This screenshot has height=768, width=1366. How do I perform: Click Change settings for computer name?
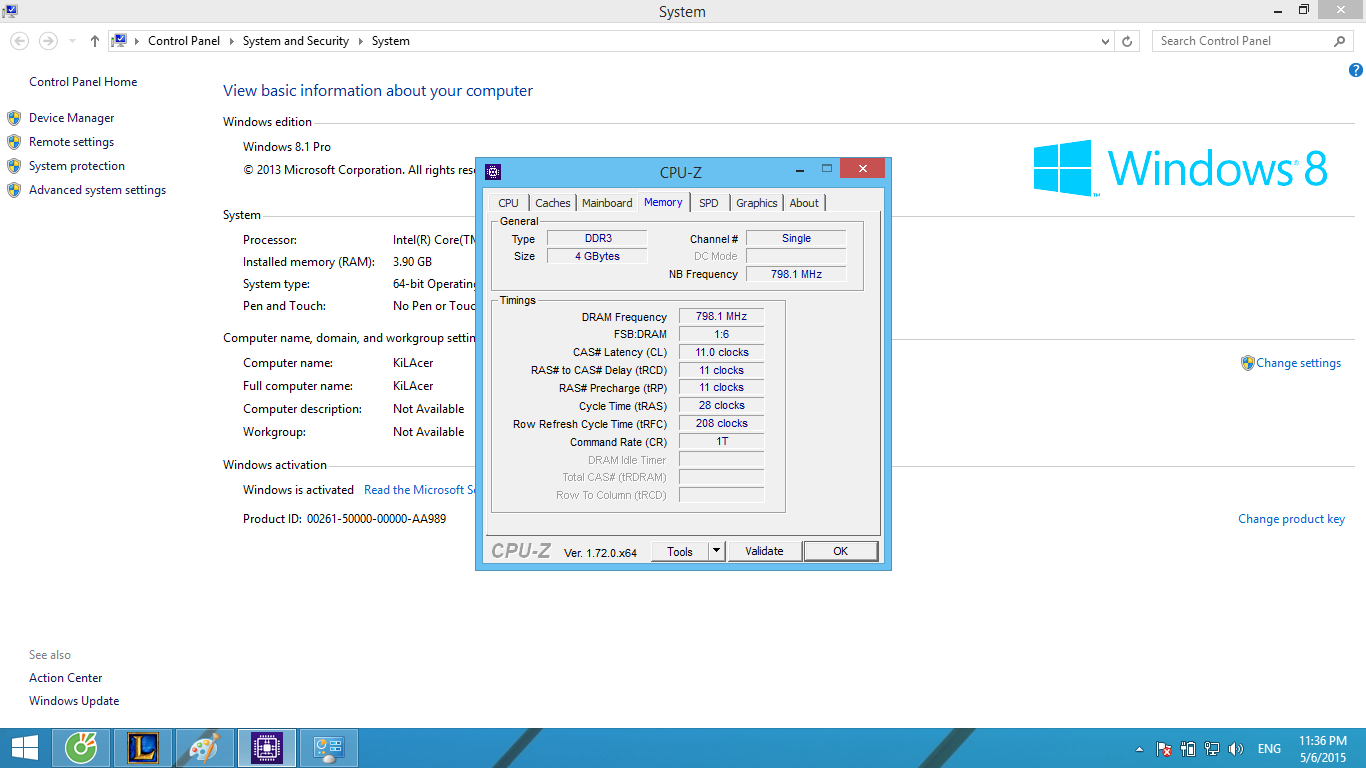click(x=1298, y=363)
